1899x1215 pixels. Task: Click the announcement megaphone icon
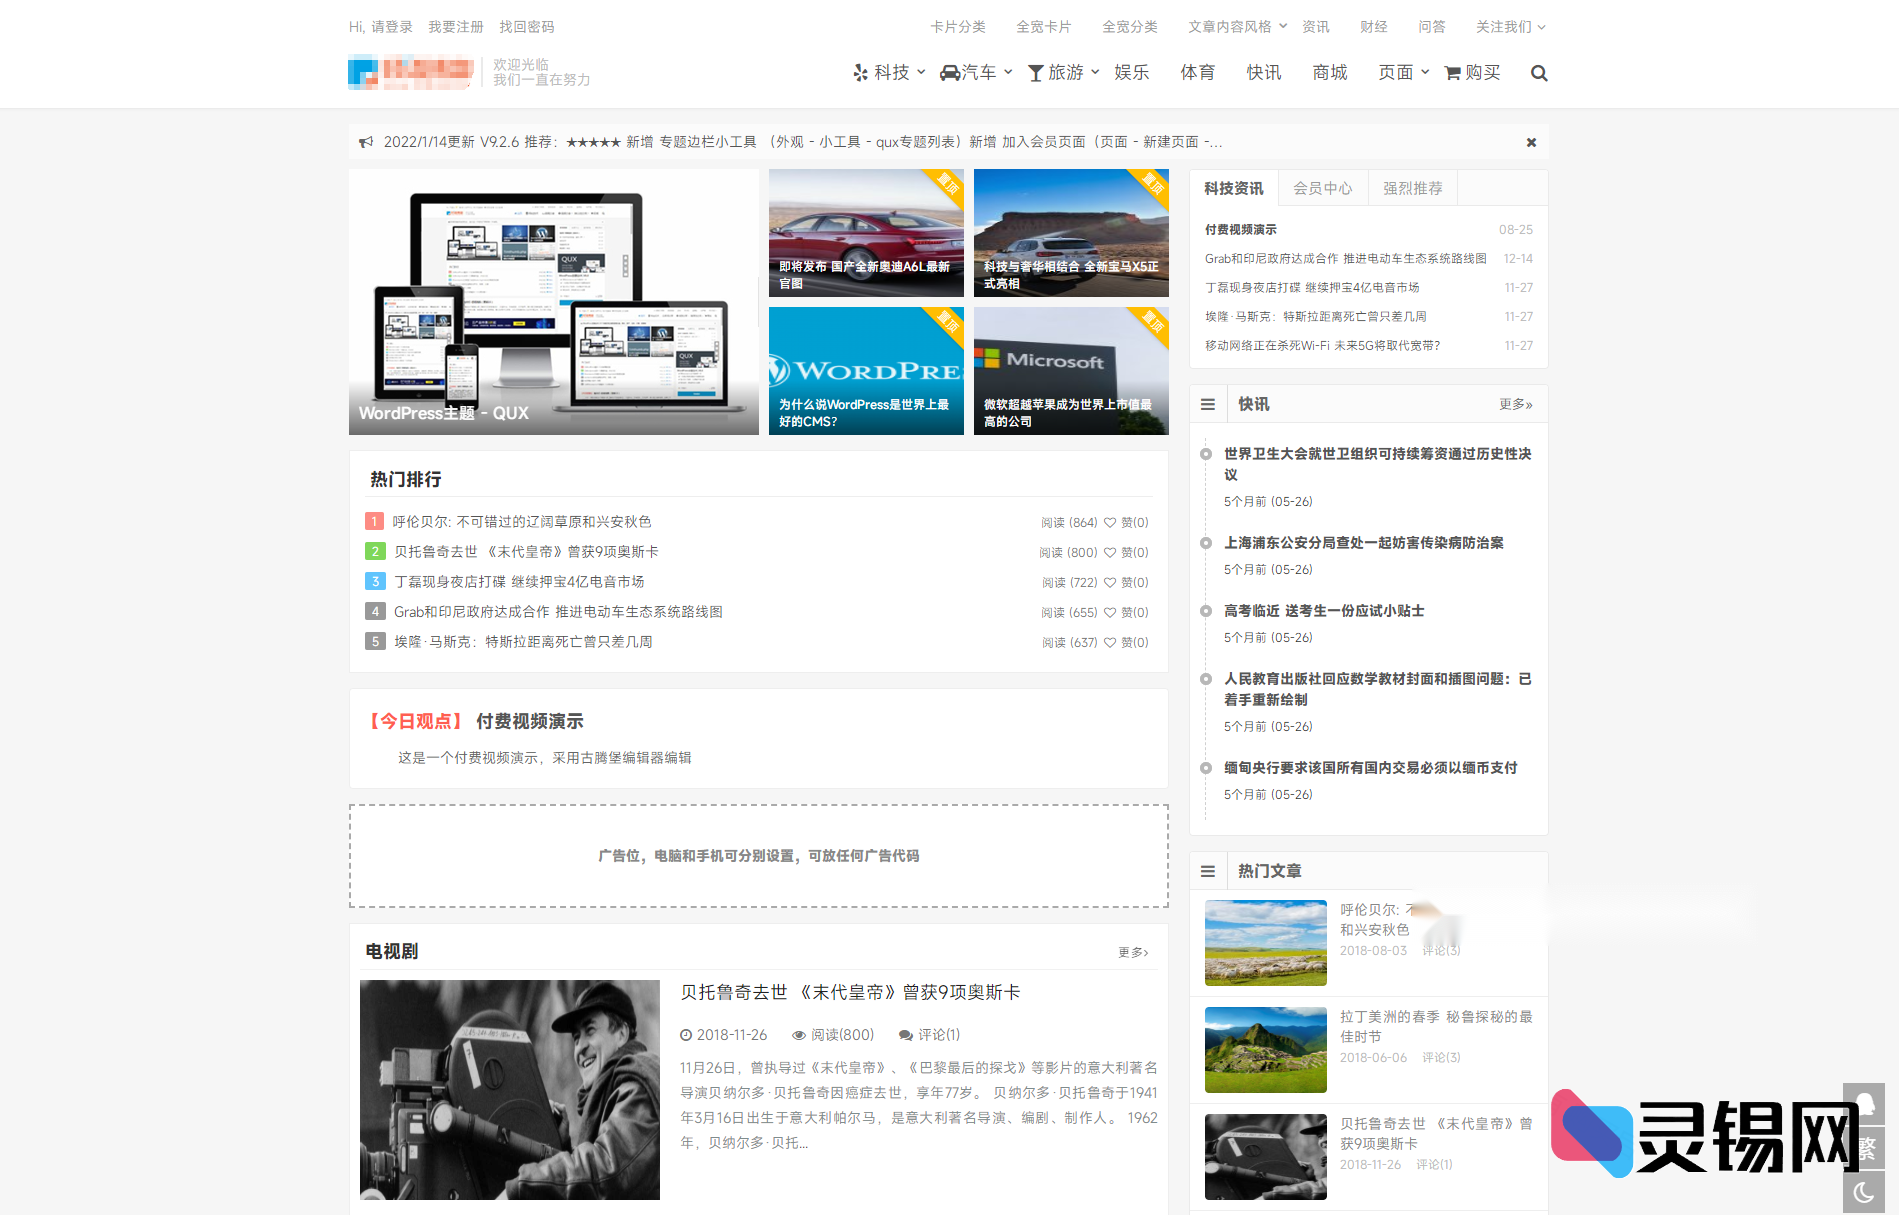click(x=366, y=141)
